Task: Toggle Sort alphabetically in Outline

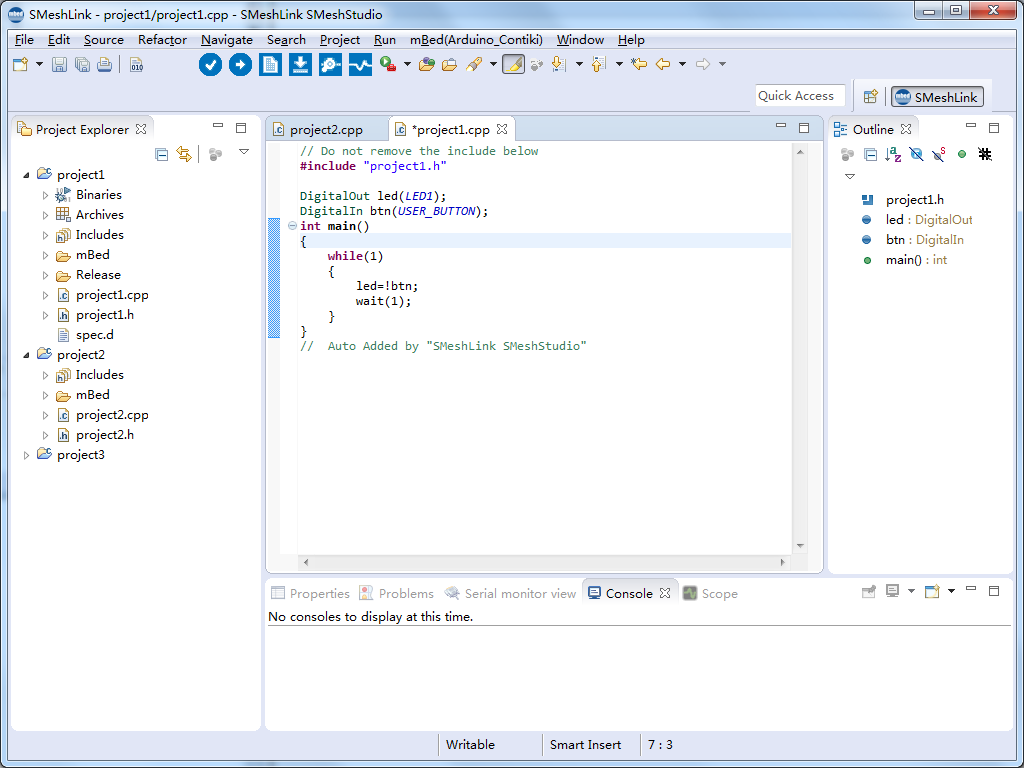Action: click(893, 154)
